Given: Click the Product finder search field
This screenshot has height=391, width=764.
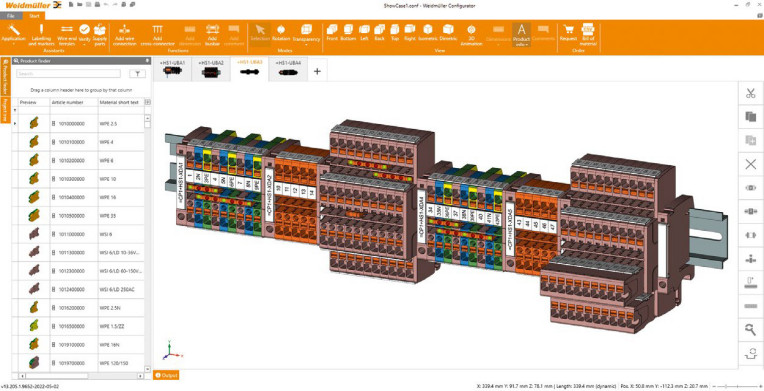Looking at the screenshot, I should click(69, 74).
